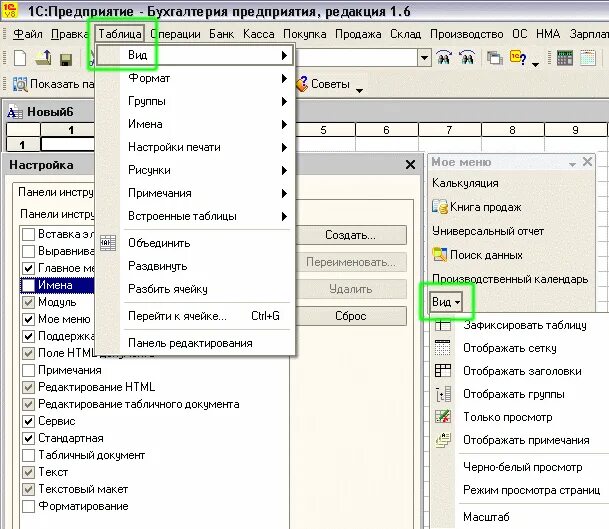Close the Настройка dialog
This screenshot has width=609, height=529.
point(410,165)
